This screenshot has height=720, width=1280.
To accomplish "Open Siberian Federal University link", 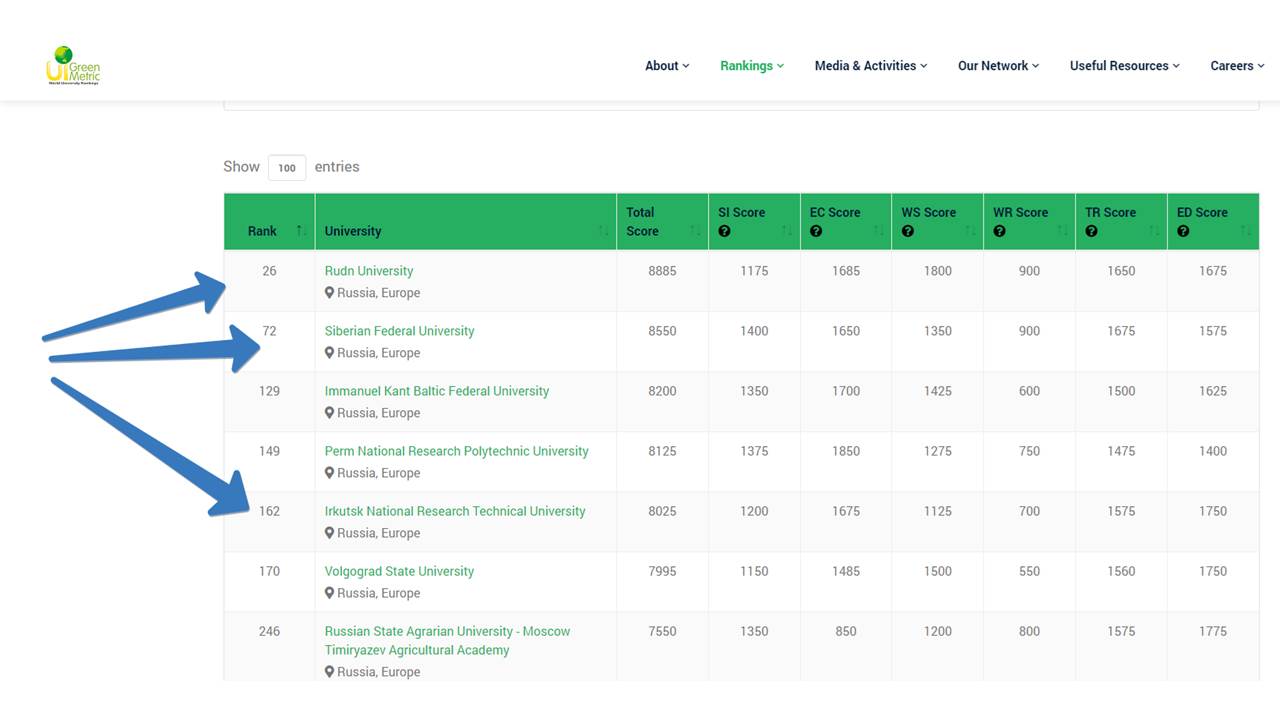I will coord(400,331).
